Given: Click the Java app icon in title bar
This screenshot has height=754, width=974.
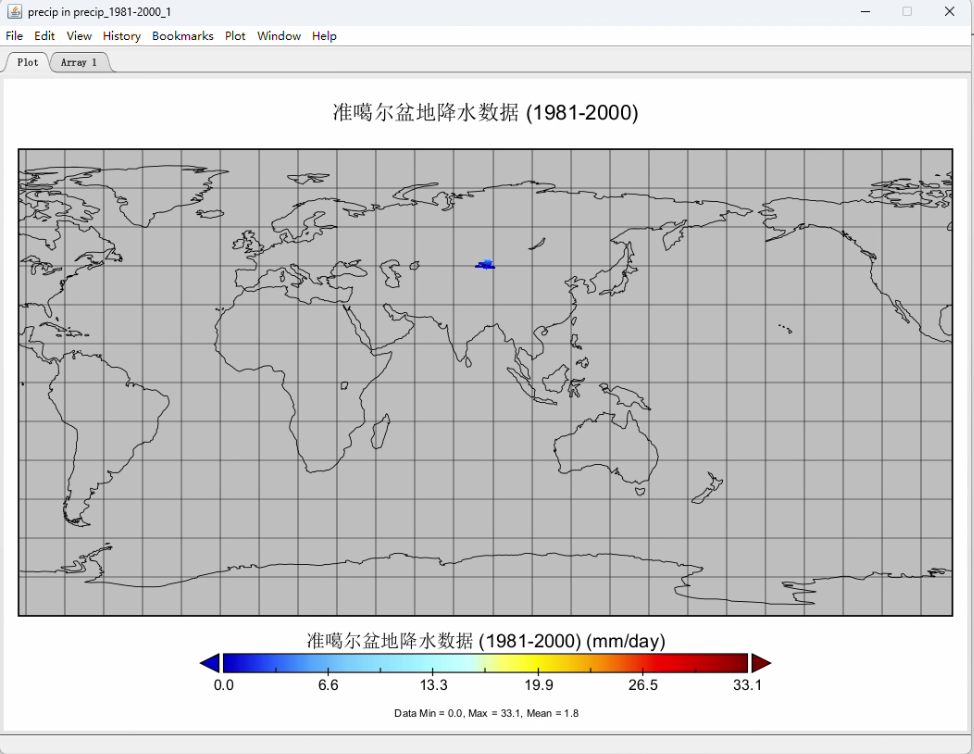Looking at the screenshot, I should coord(14,11).
